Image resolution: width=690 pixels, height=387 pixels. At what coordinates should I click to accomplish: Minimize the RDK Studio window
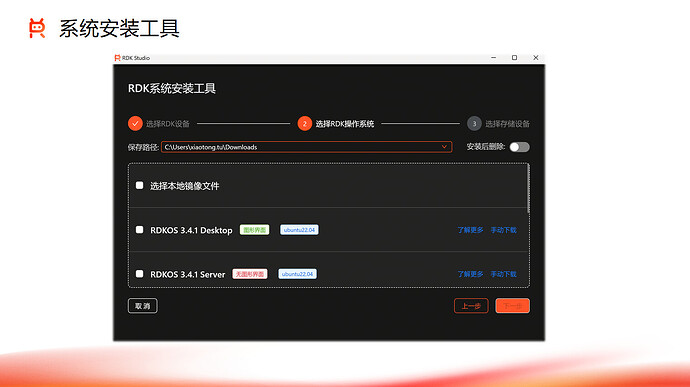click(493, 58)
